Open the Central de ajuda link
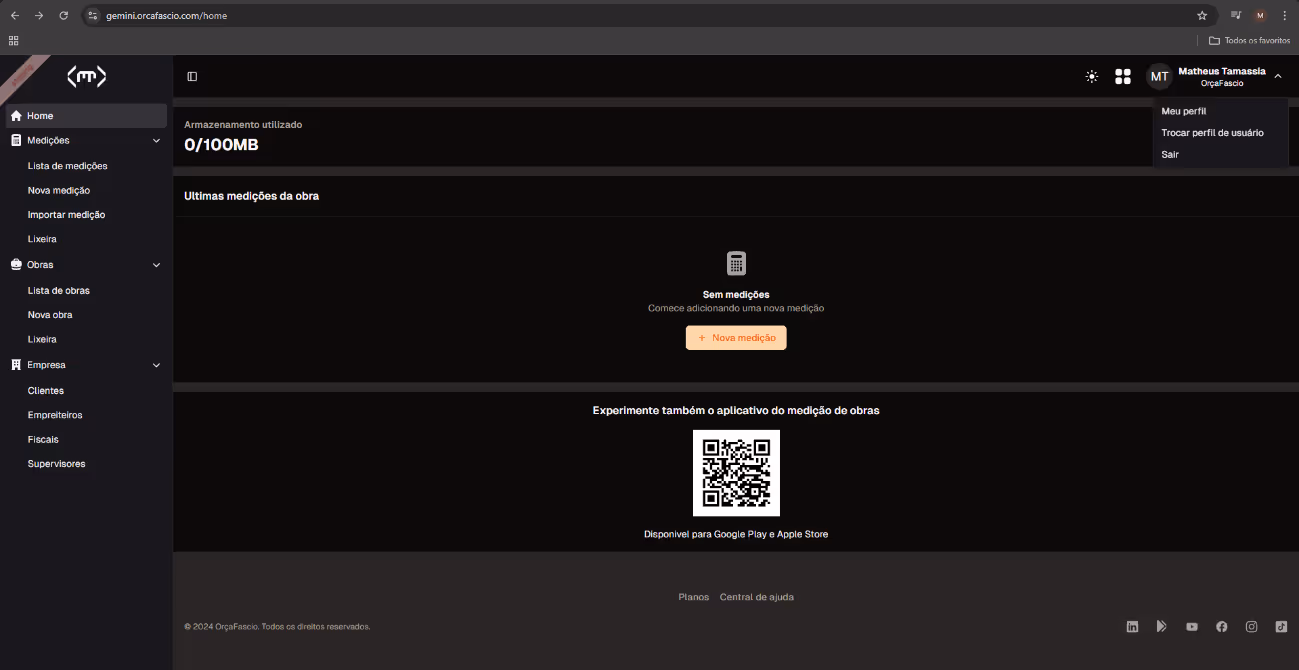This screenshot has height=670, width=1299. 757,597
